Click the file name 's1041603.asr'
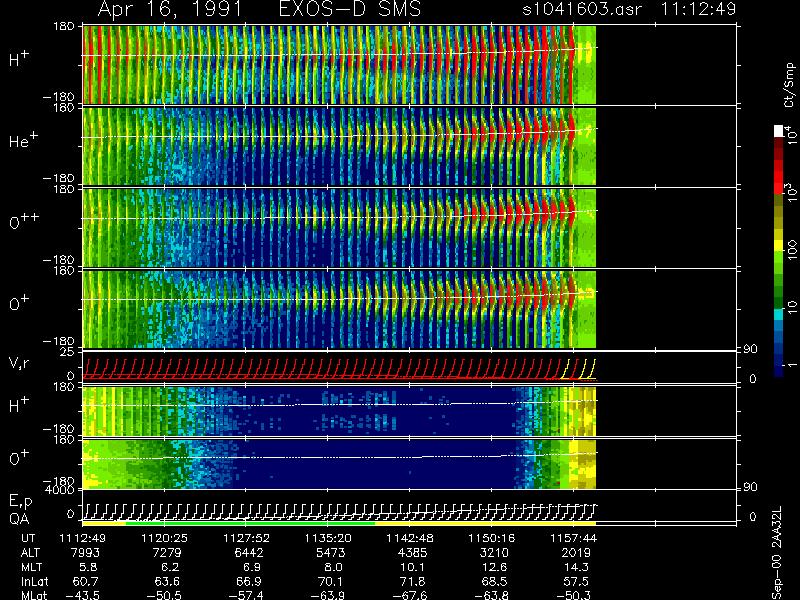This screenshot has width=800, height=600. [582, 9]
